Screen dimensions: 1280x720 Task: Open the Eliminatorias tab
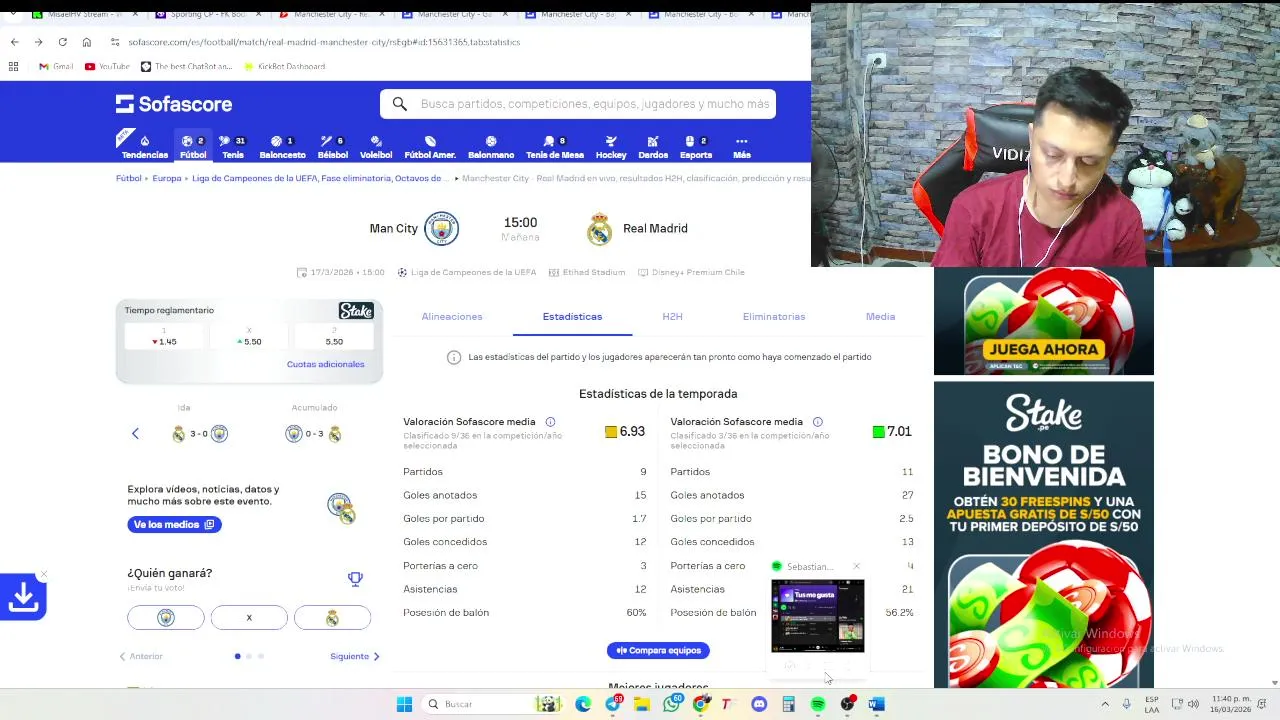click(774, 316)
